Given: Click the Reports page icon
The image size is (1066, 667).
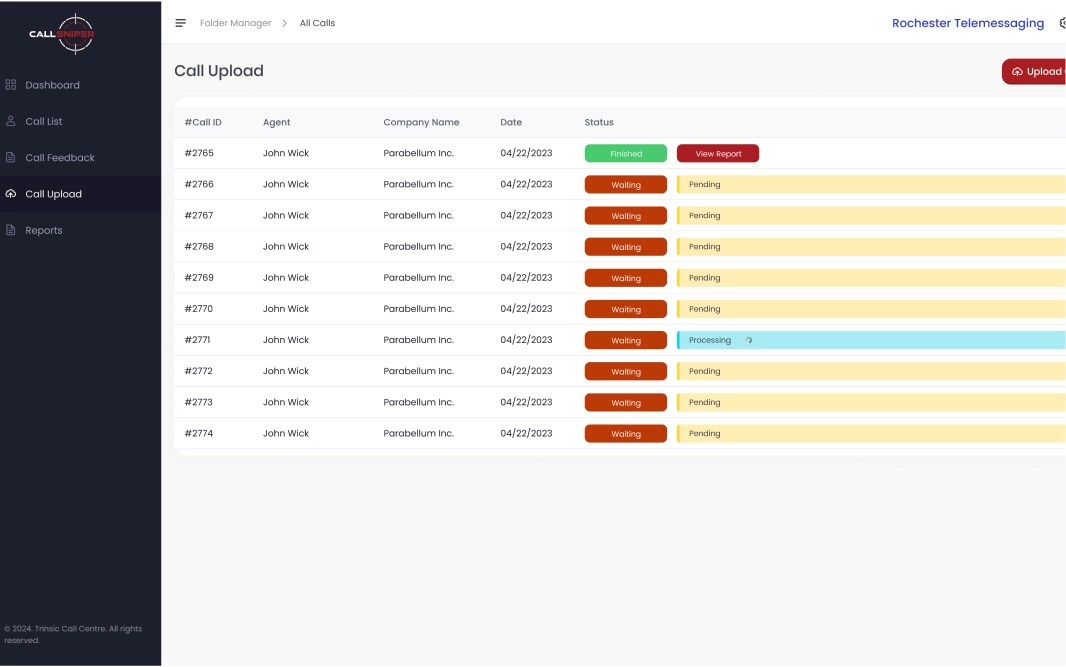Looking at the screenshot, I should coord(11,230).
